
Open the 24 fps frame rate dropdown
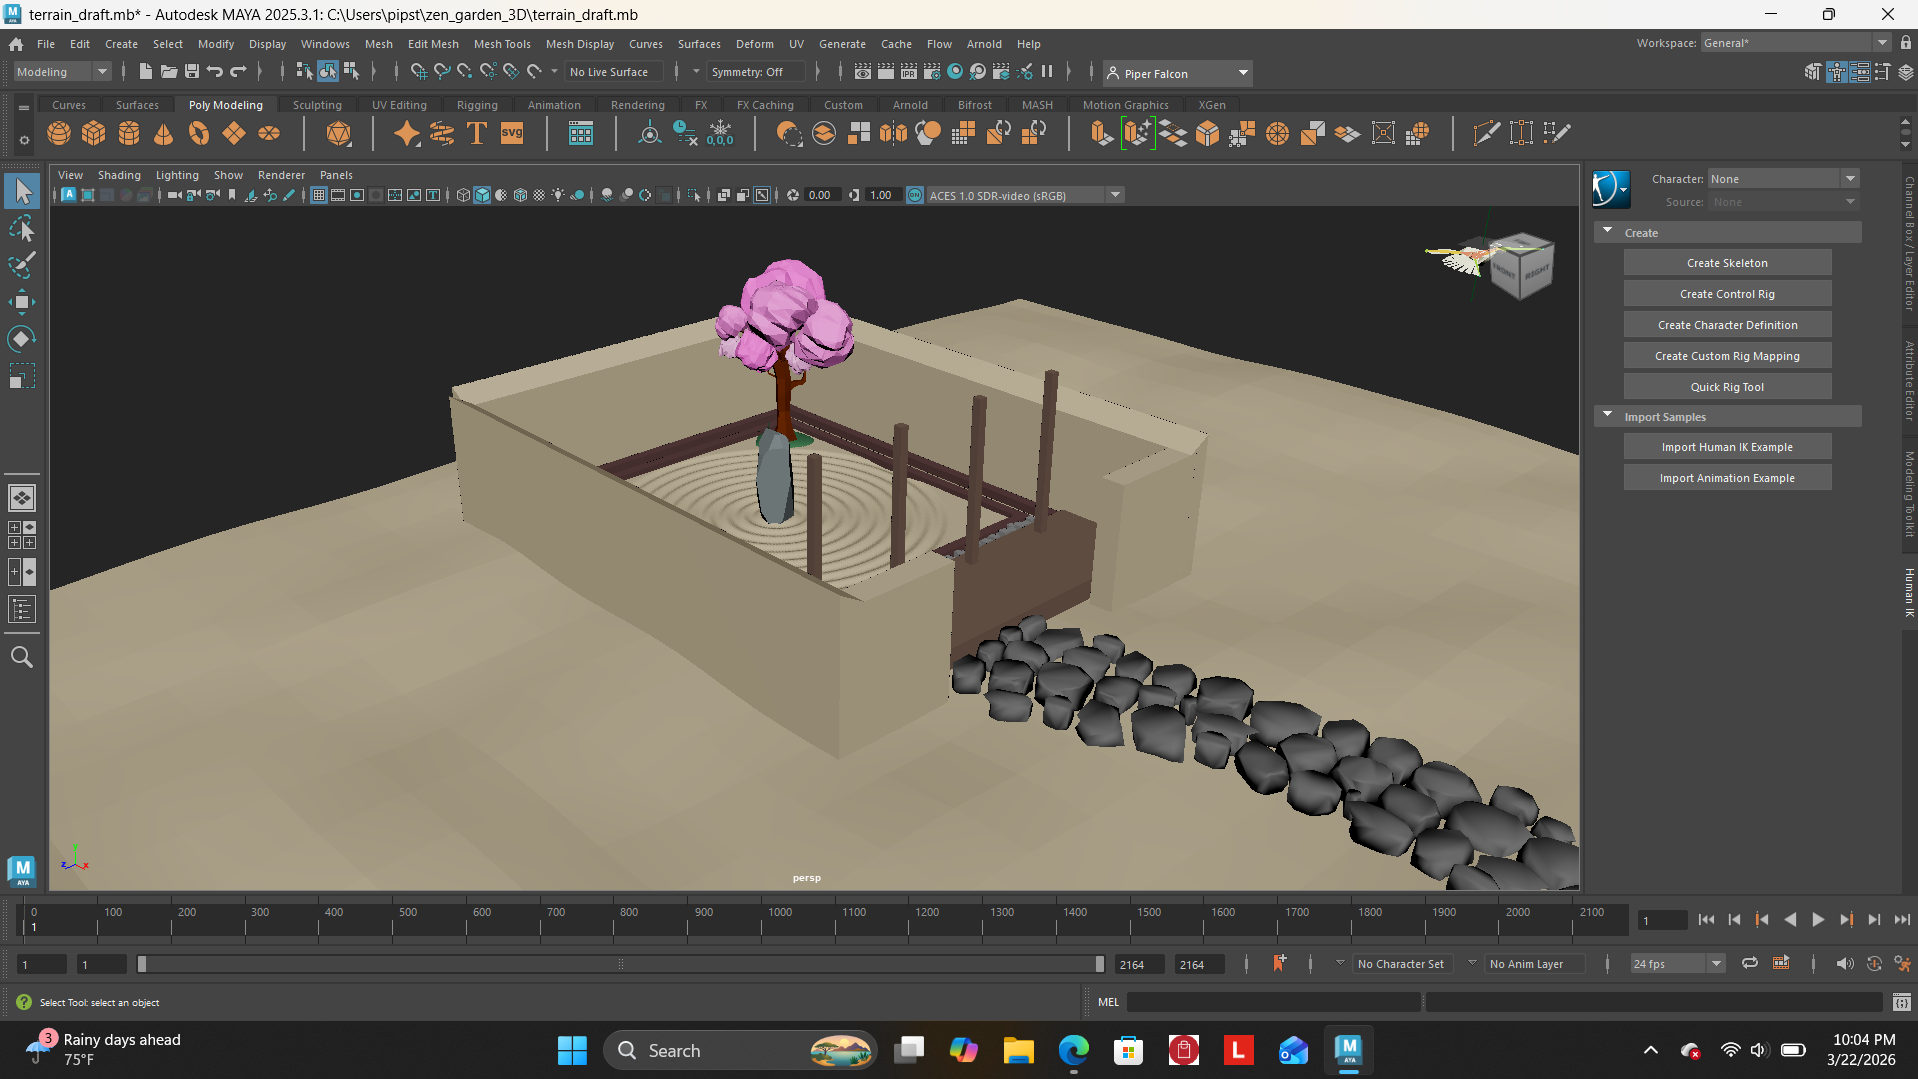1677,964
